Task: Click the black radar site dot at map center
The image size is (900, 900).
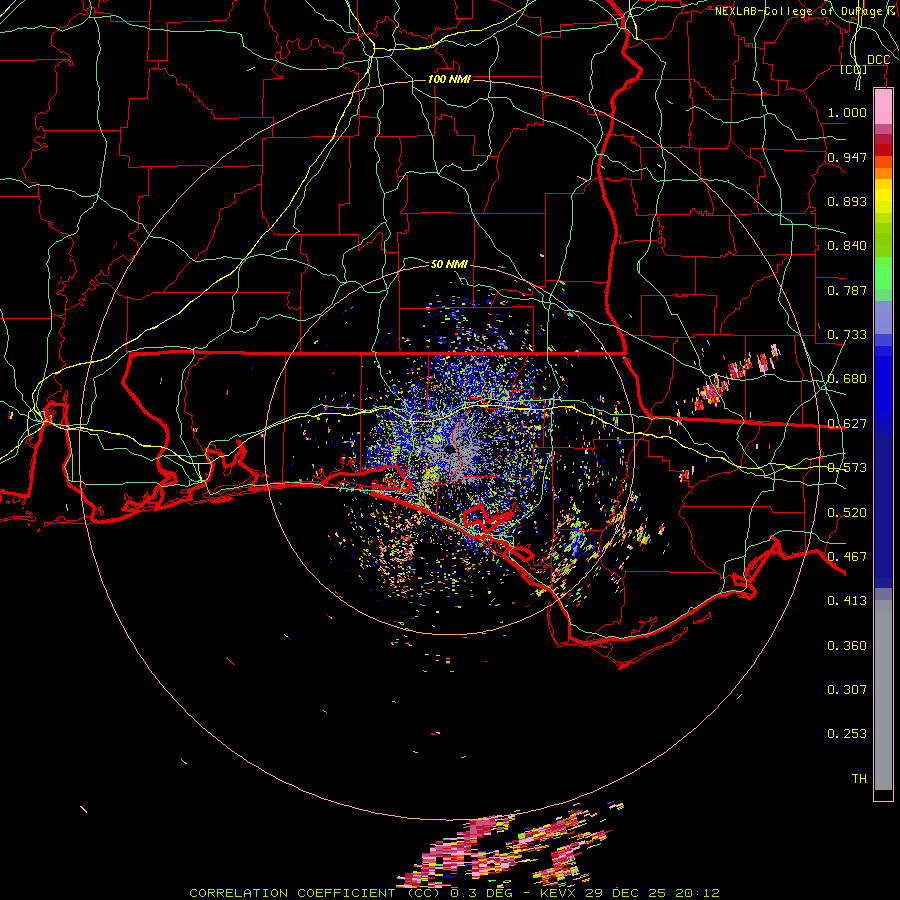Action: click(x=449, y=449)
